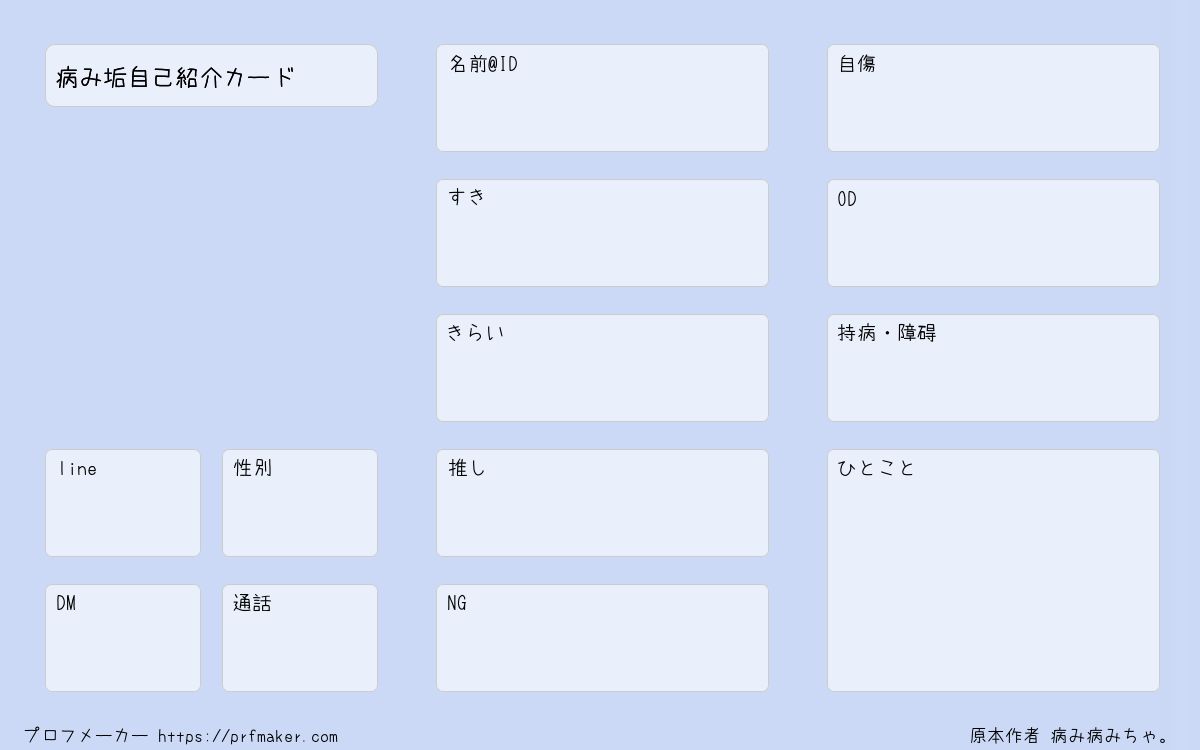Click the 性別 field box
1200x750 pixels.
pos(300,503)
